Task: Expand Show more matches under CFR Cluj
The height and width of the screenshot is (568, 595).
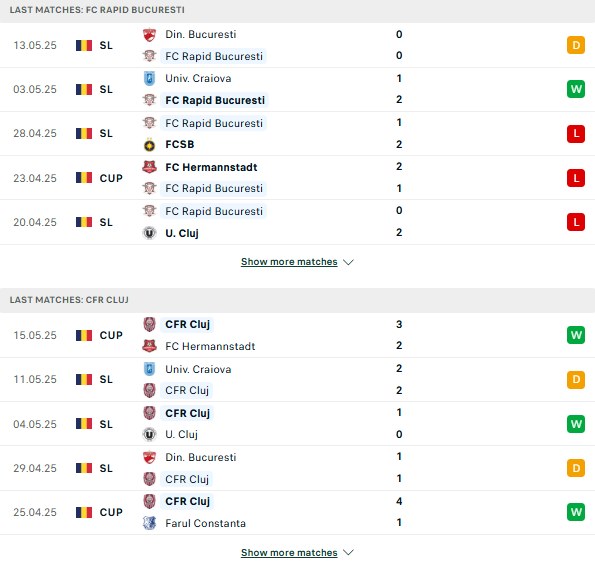Action: pyautogui.click(x=289, y=552)
